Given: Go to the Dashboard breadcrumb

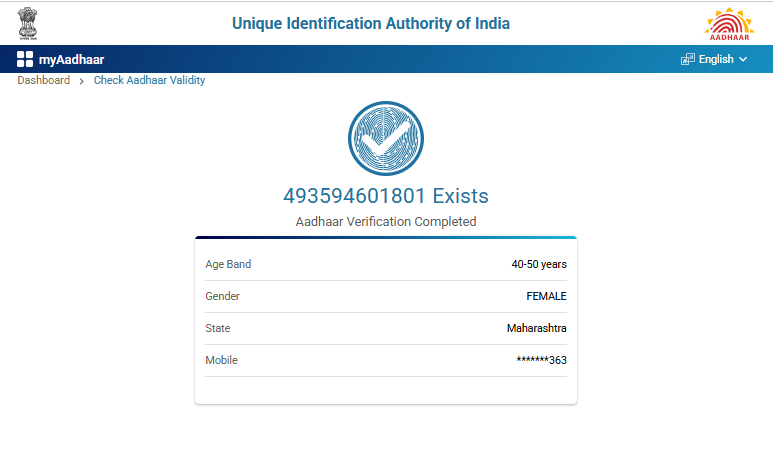Looking at the screenshot, I should [43, 80].
